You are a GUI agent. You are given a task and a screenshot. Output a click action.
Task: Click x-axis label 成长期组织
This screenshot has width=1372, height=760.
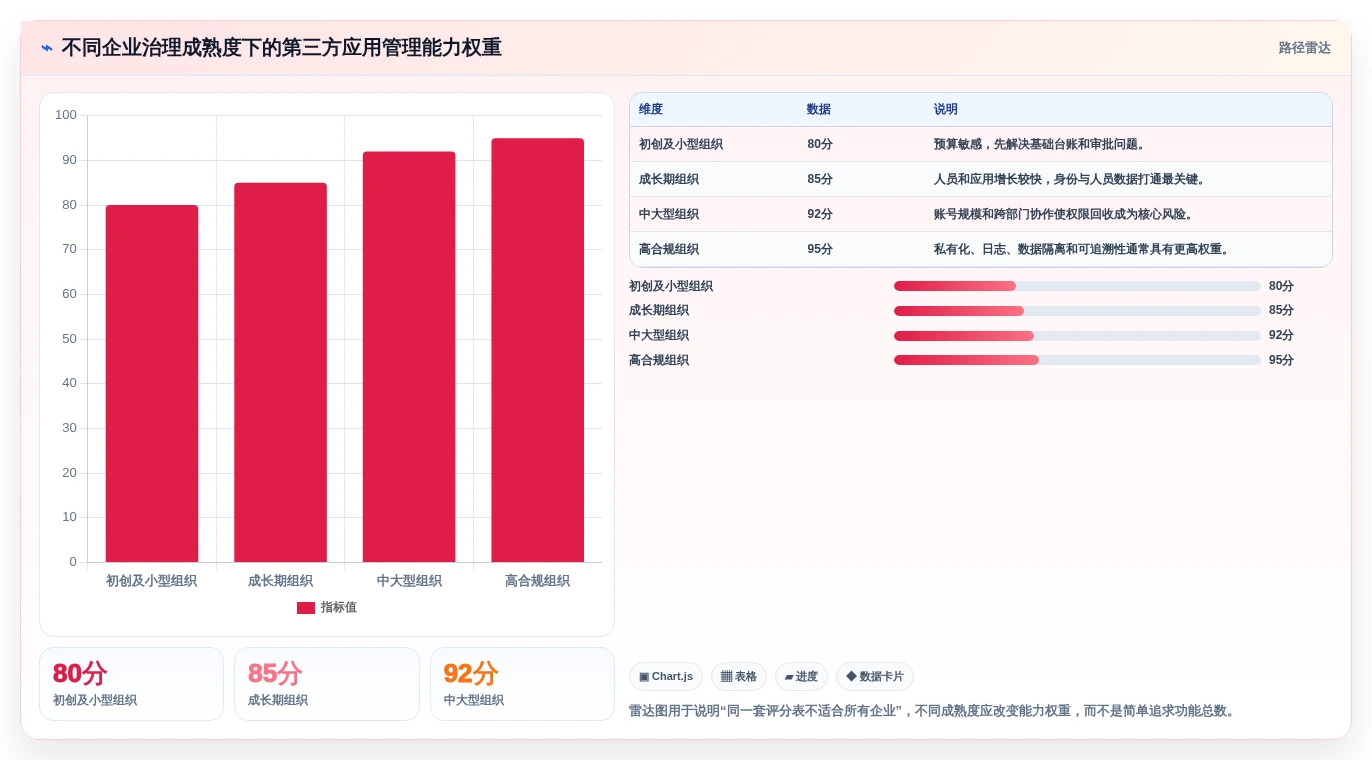click(280, 581)
